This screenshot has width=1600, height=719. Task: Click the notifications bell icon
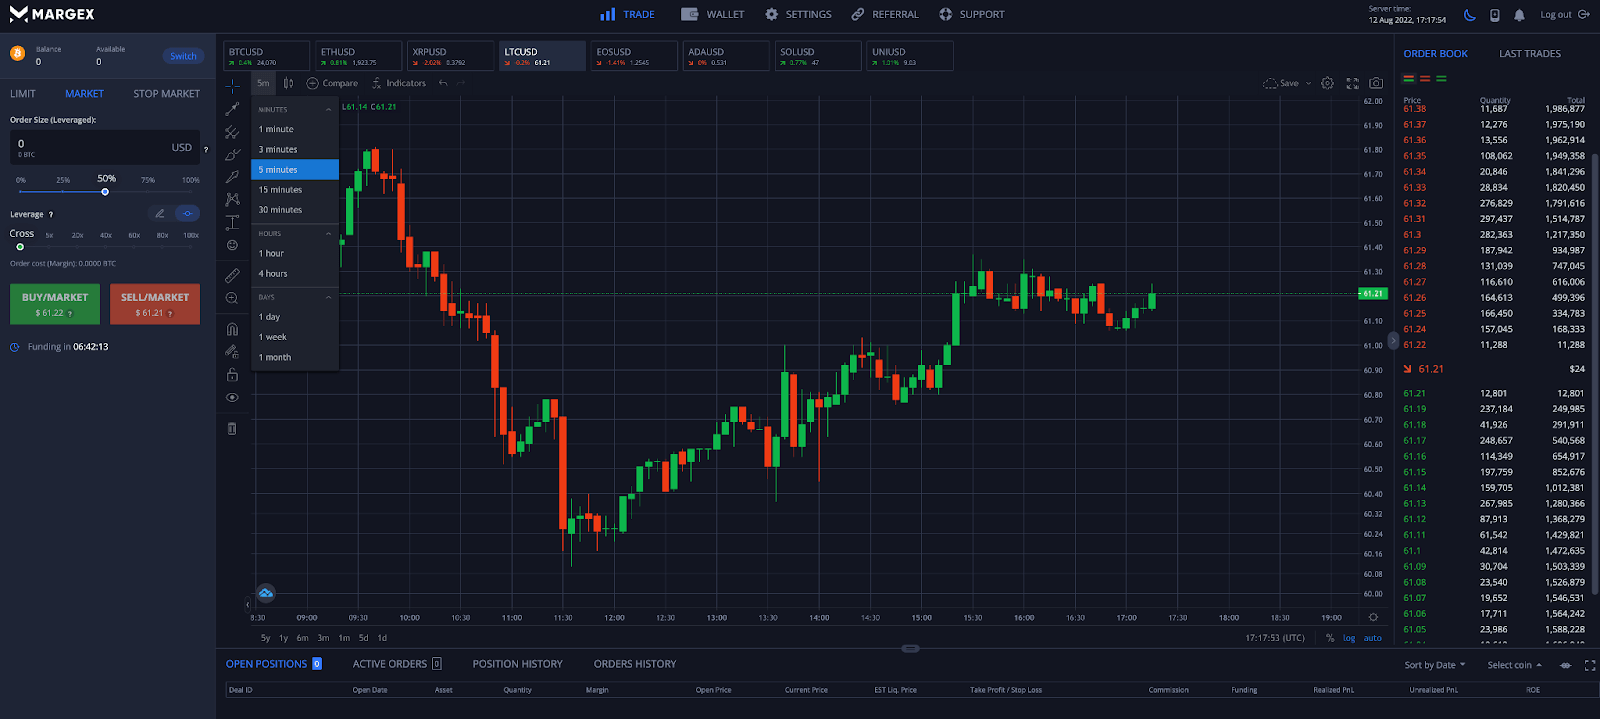(1519, 15)
